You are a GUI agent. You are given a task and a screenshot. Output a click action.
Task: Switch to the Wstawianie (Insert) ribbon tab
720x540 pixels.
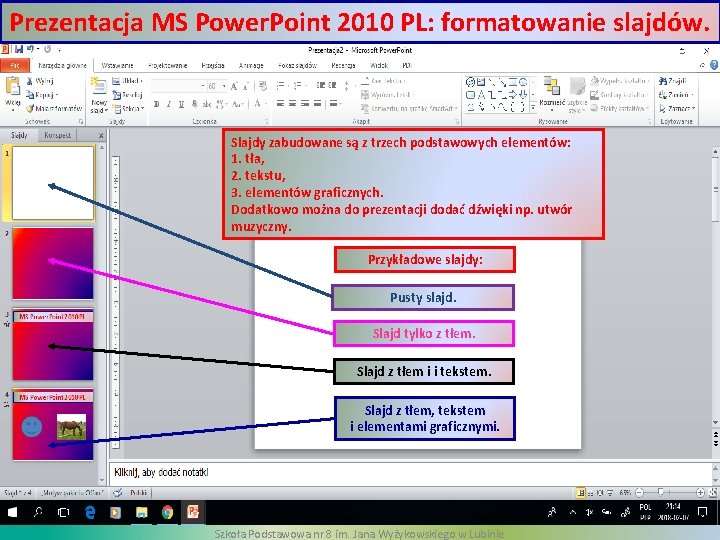[x=118, y=66]
